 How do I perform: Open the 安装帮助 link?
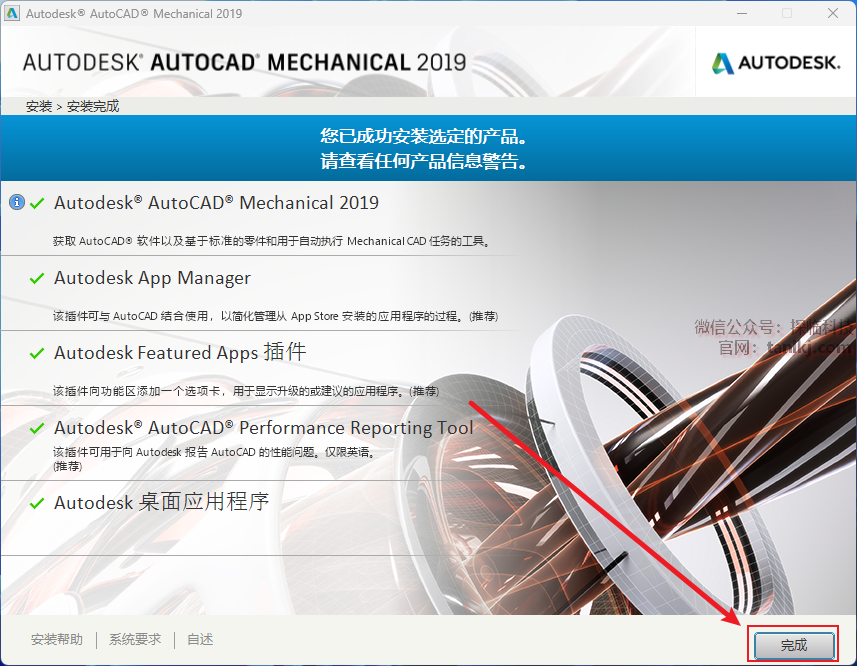pos(57,640)
